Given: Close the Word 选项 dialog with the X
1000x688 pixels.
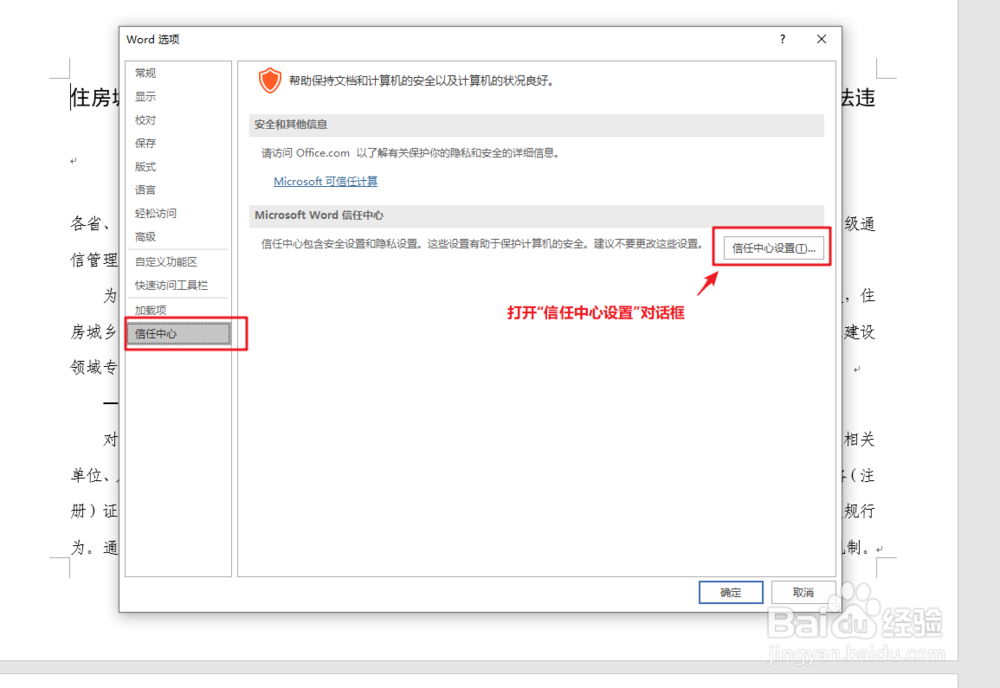Looking at the screenshot, I should 821,39.
